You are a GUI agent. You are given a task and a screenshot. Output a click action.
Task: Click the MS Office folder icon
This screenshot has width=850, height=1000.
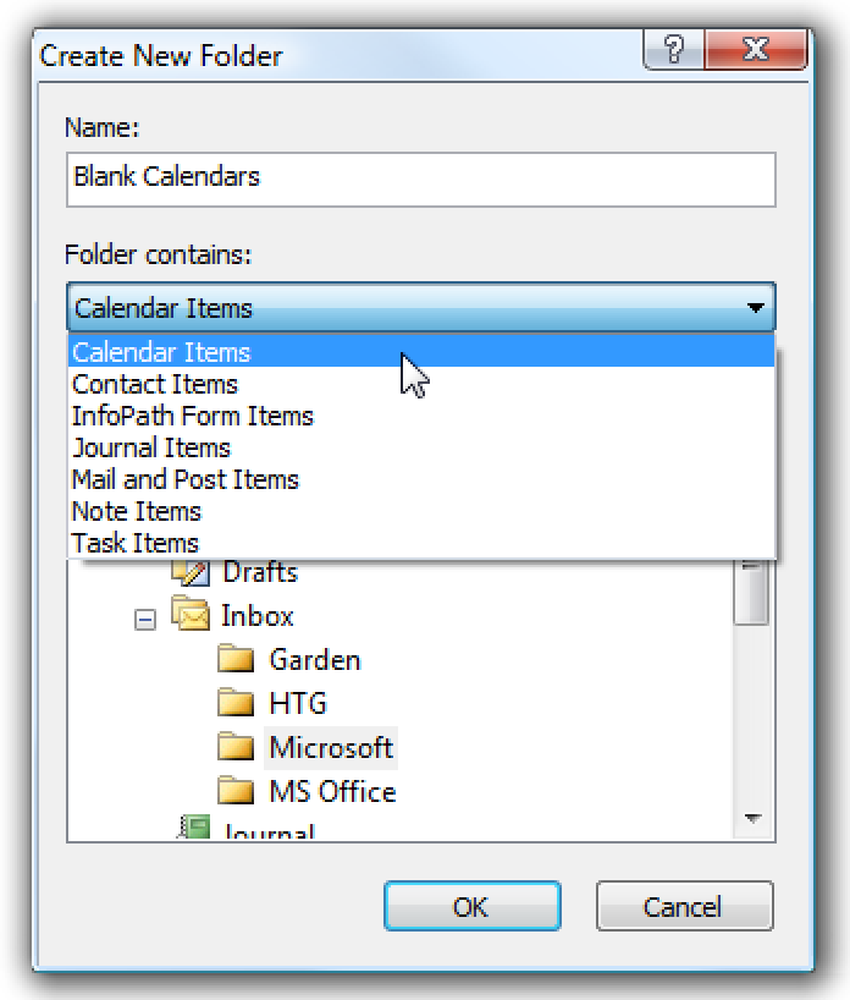(x=236, y=791)
